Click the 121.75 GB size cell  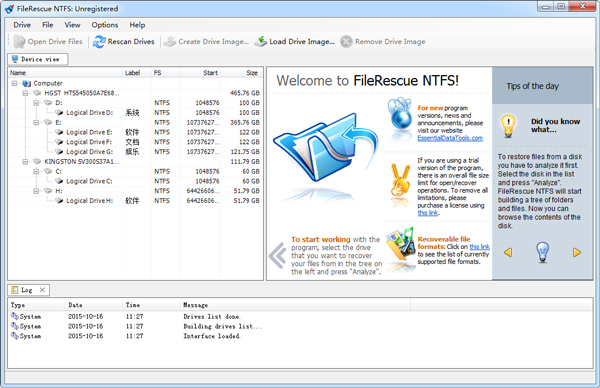[x=245, y=152]
